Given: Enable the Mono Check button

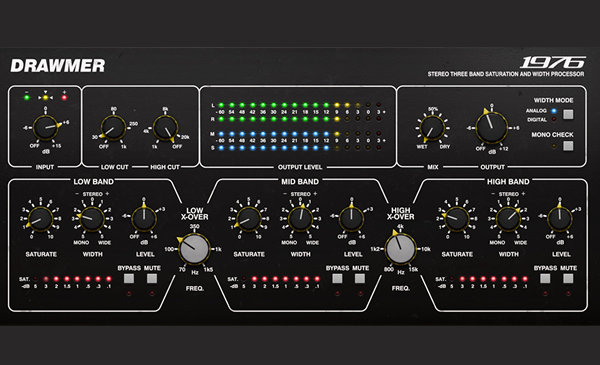Looking at the screenshot, I should [568, 146].
